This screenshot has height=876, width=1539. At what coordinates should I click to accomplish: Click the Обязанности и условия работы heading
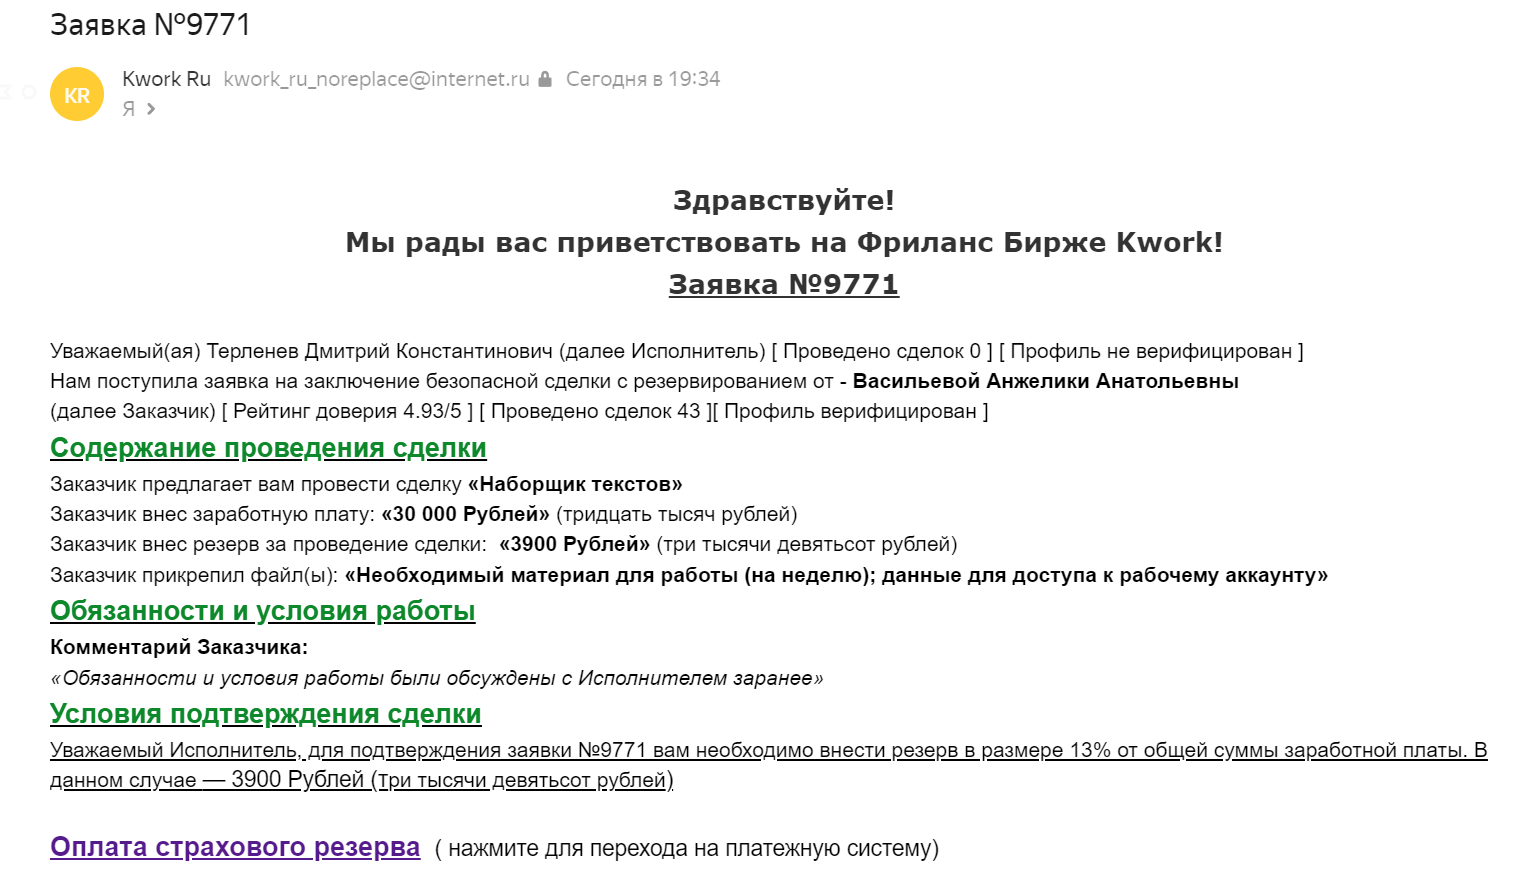pyautogui.click(x=263, y=611)
